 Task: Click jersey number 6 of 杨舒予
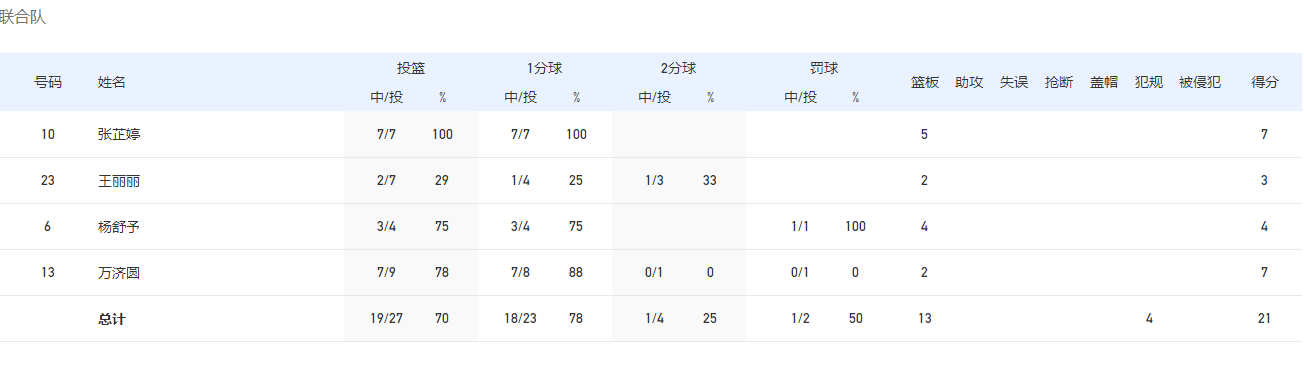pyautogui.click(x=48, y=226)
